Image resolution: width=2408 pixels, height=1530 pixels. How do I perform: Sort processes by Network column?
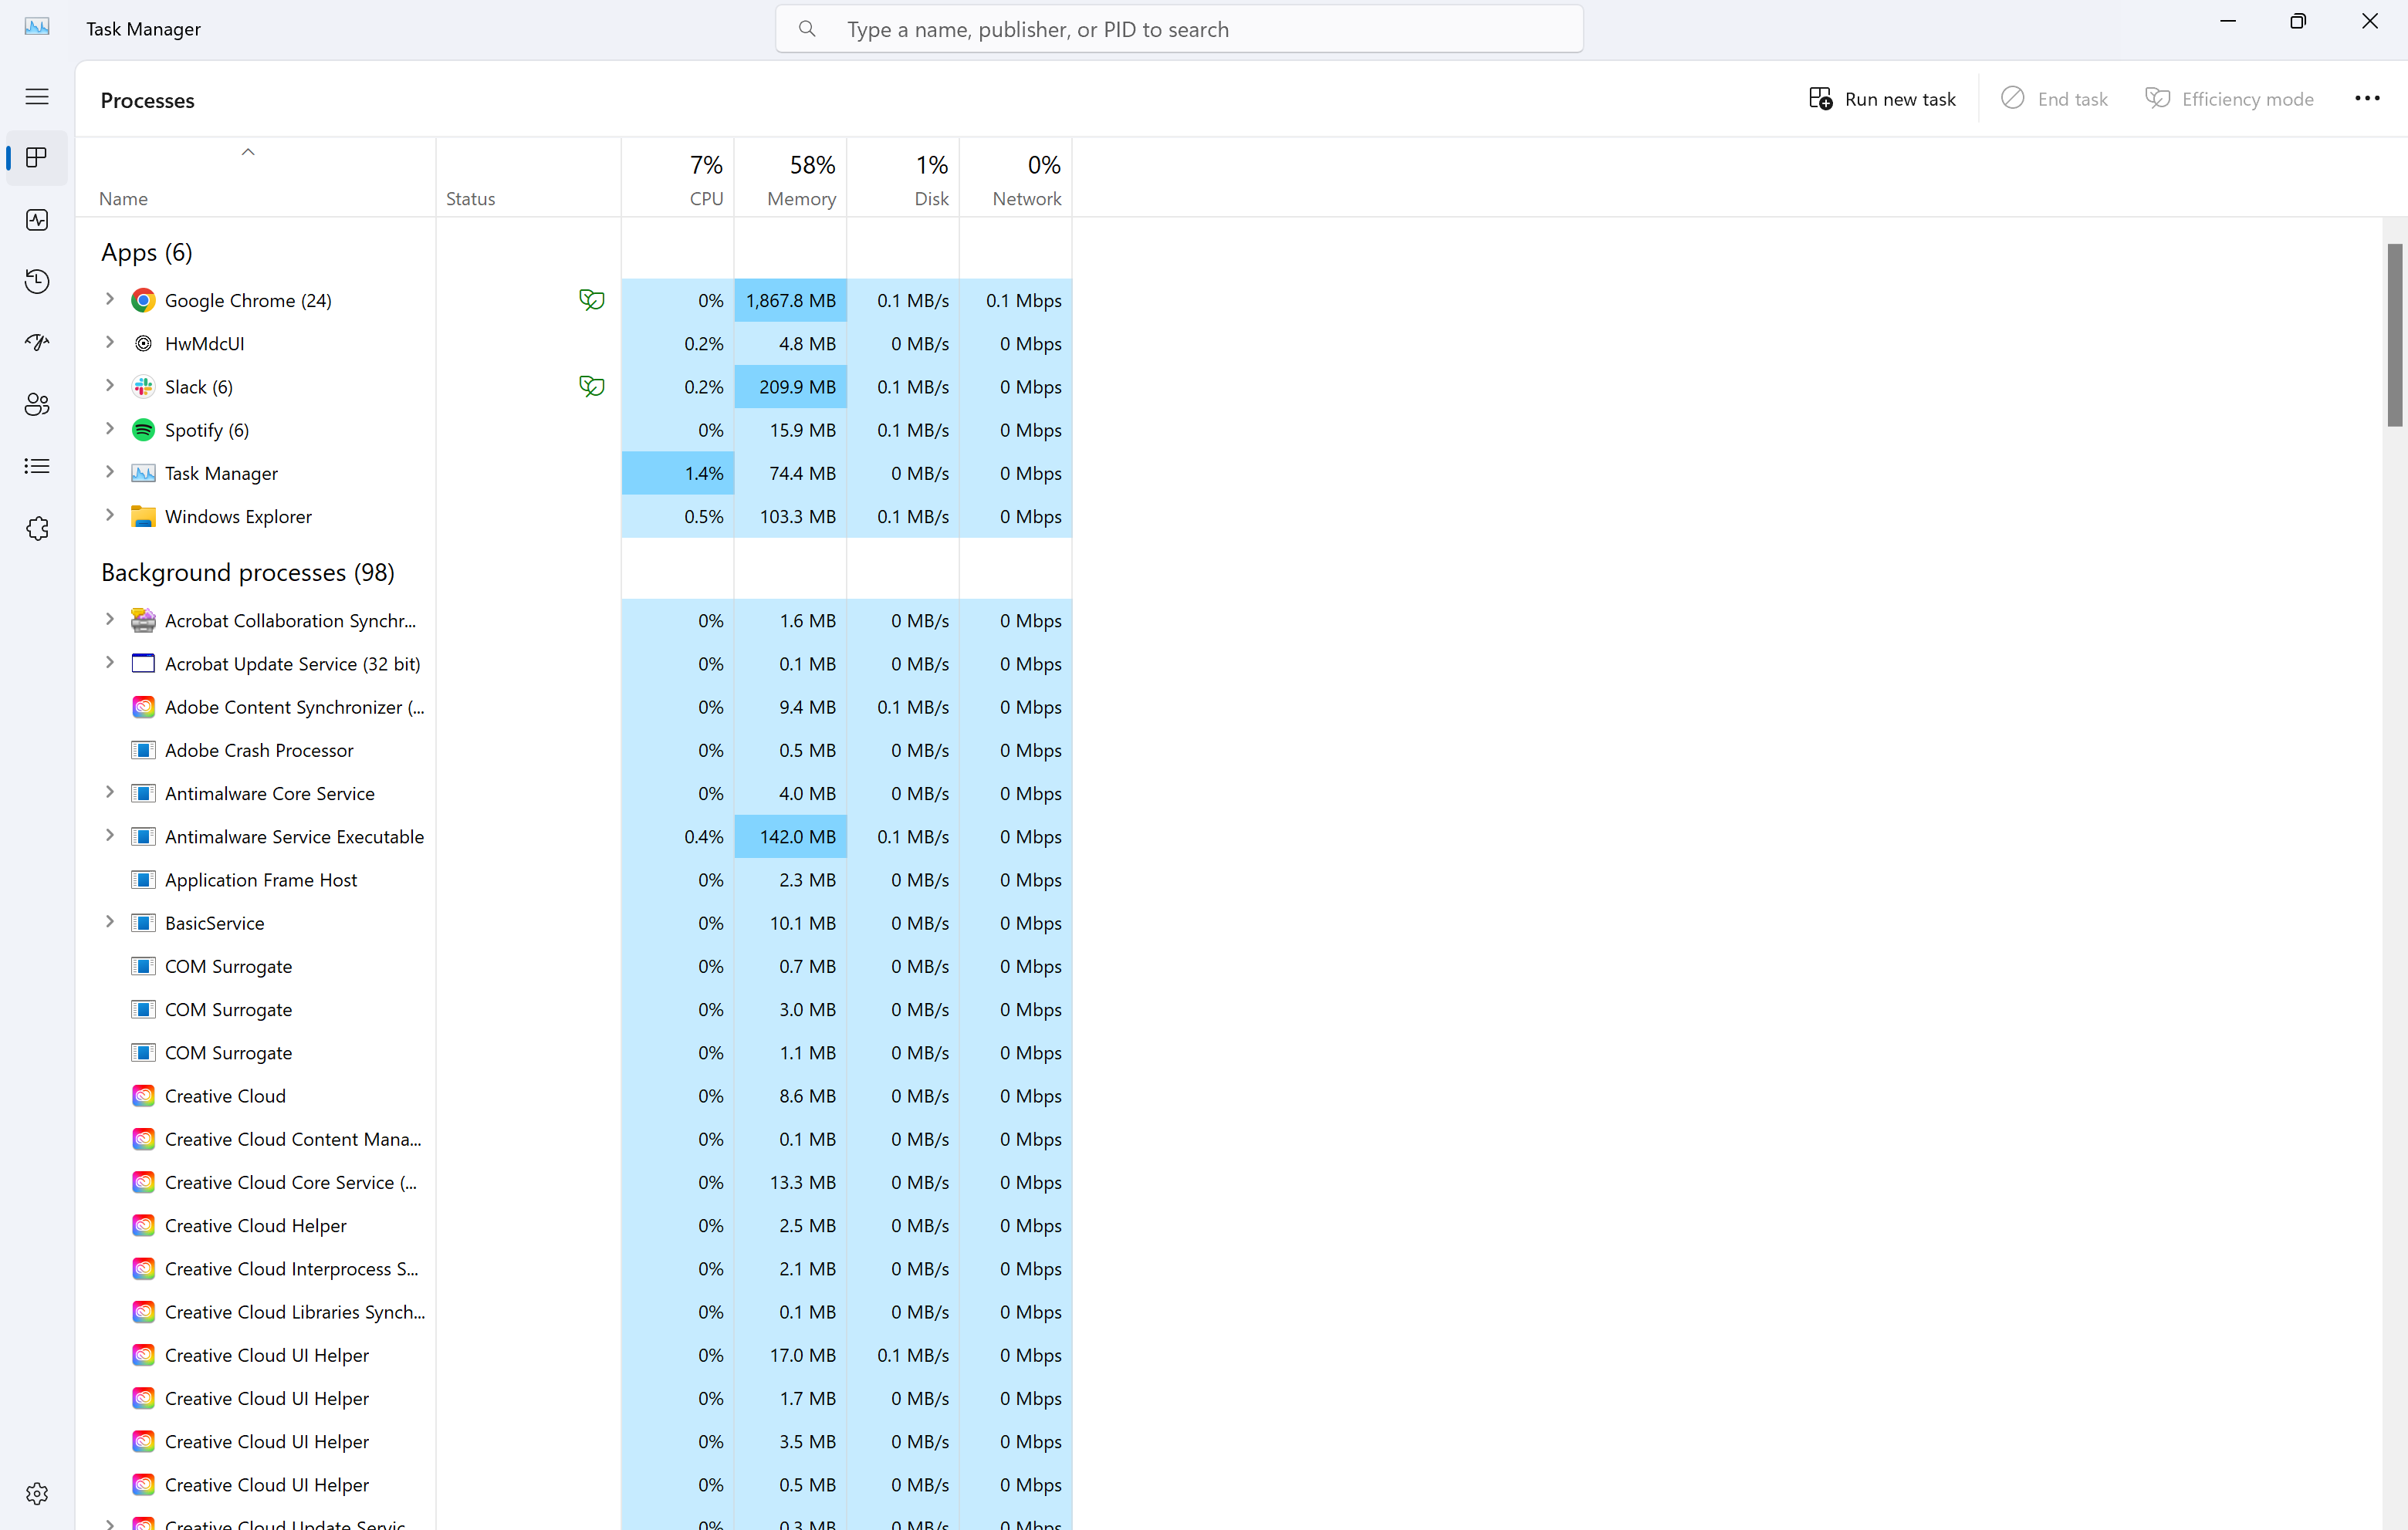[x=1016, y=178]
